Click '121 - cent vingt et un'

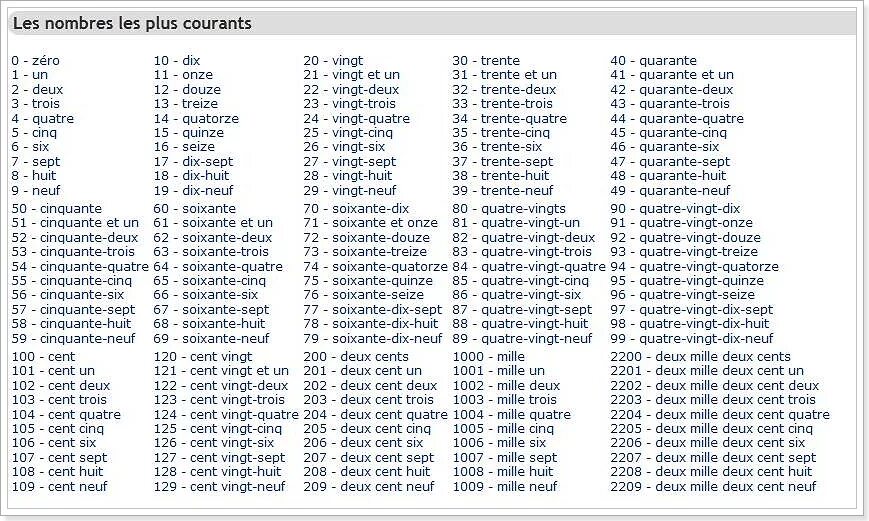pos(221,371)
